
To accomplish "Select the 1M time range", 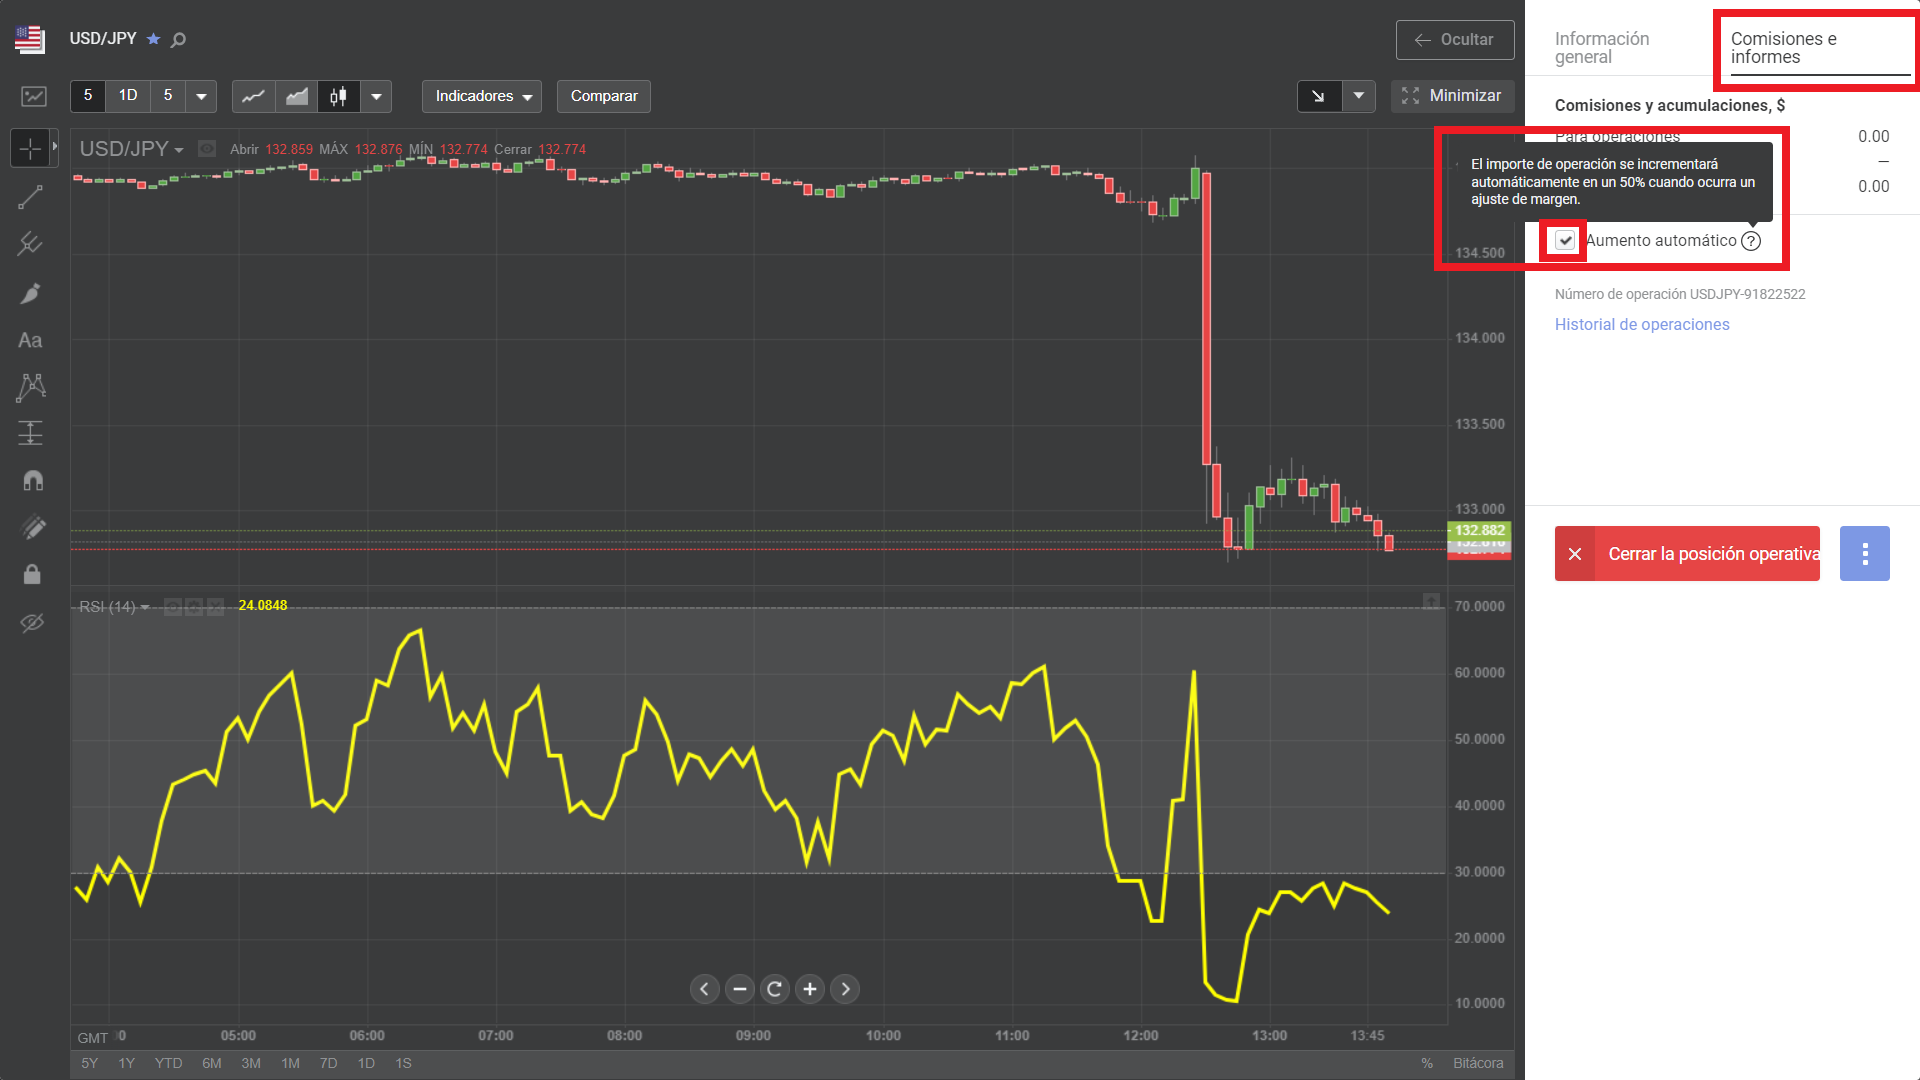I will (290, 1063).
